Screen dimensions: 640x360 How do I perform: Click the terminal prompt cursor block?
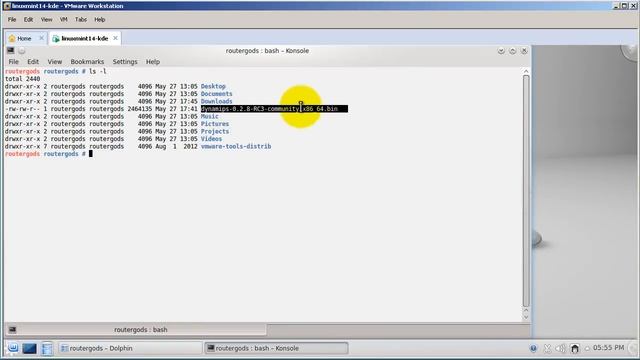click(91, 154)
